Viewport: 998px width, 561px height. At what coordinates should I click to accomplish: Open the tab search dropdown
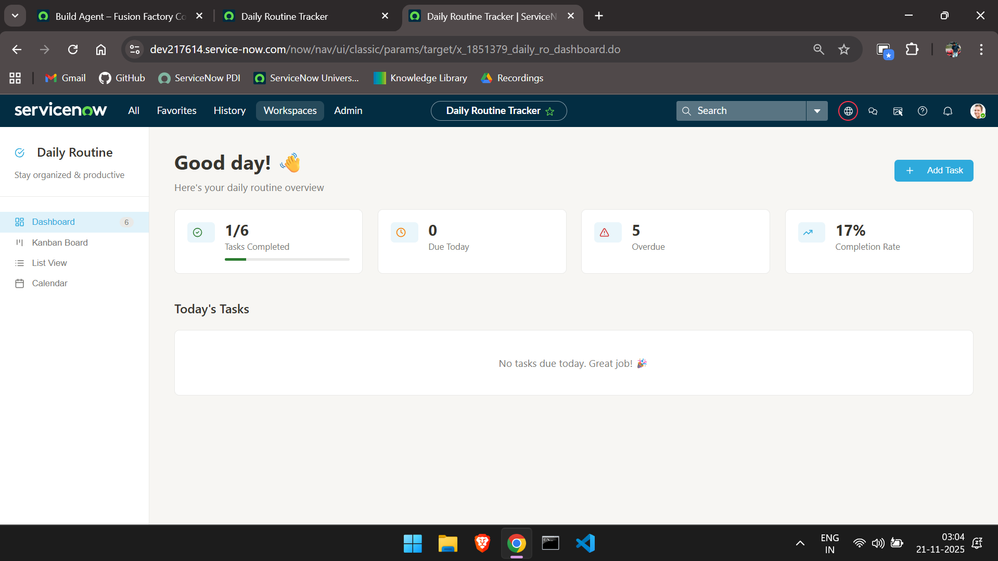(15, 16)
